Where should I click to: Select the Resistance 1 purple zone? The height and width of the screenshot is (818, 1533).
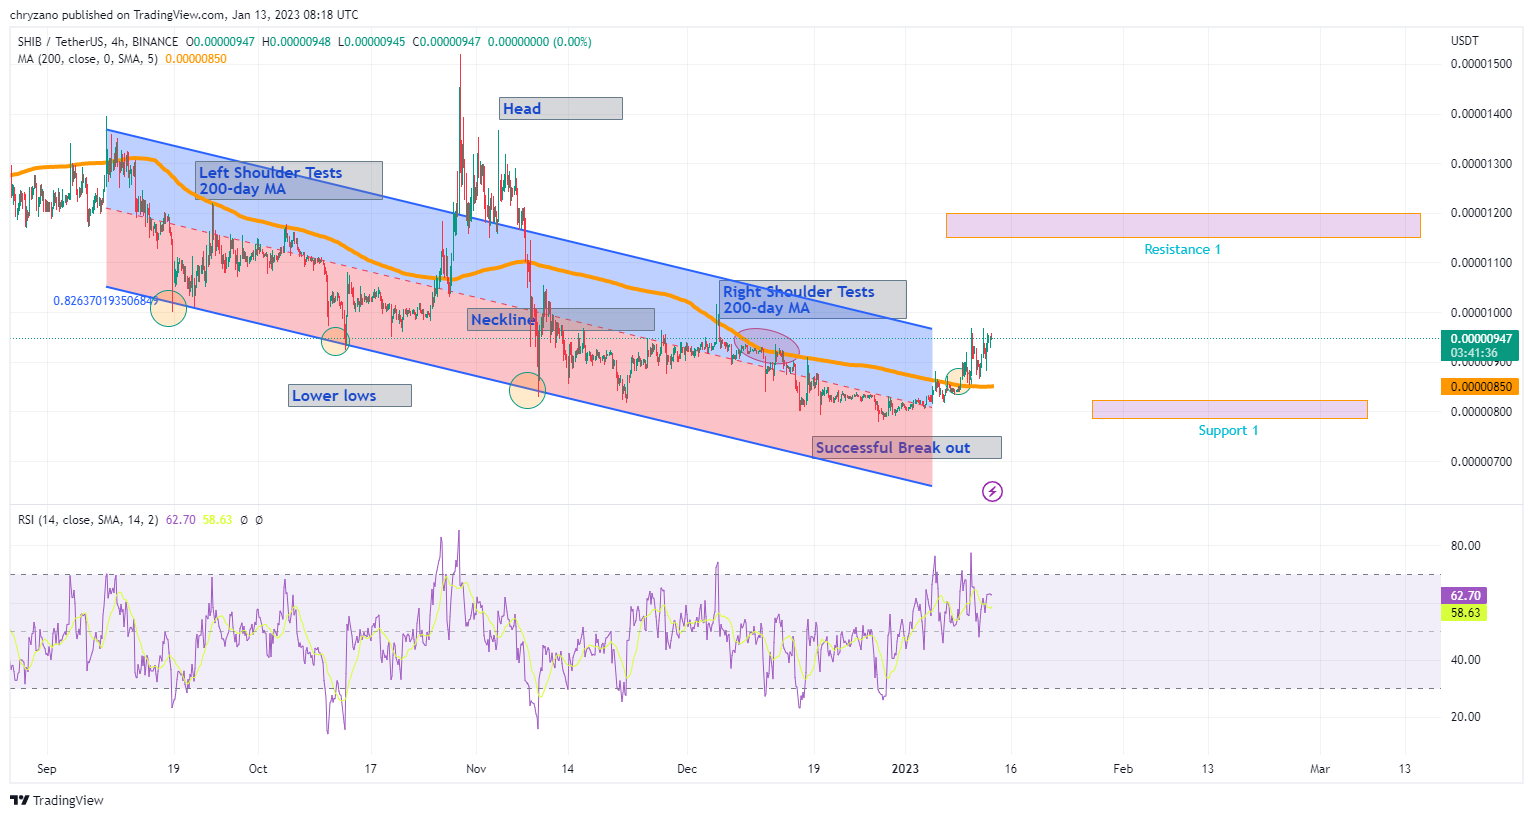click(x=1183, y=225)
